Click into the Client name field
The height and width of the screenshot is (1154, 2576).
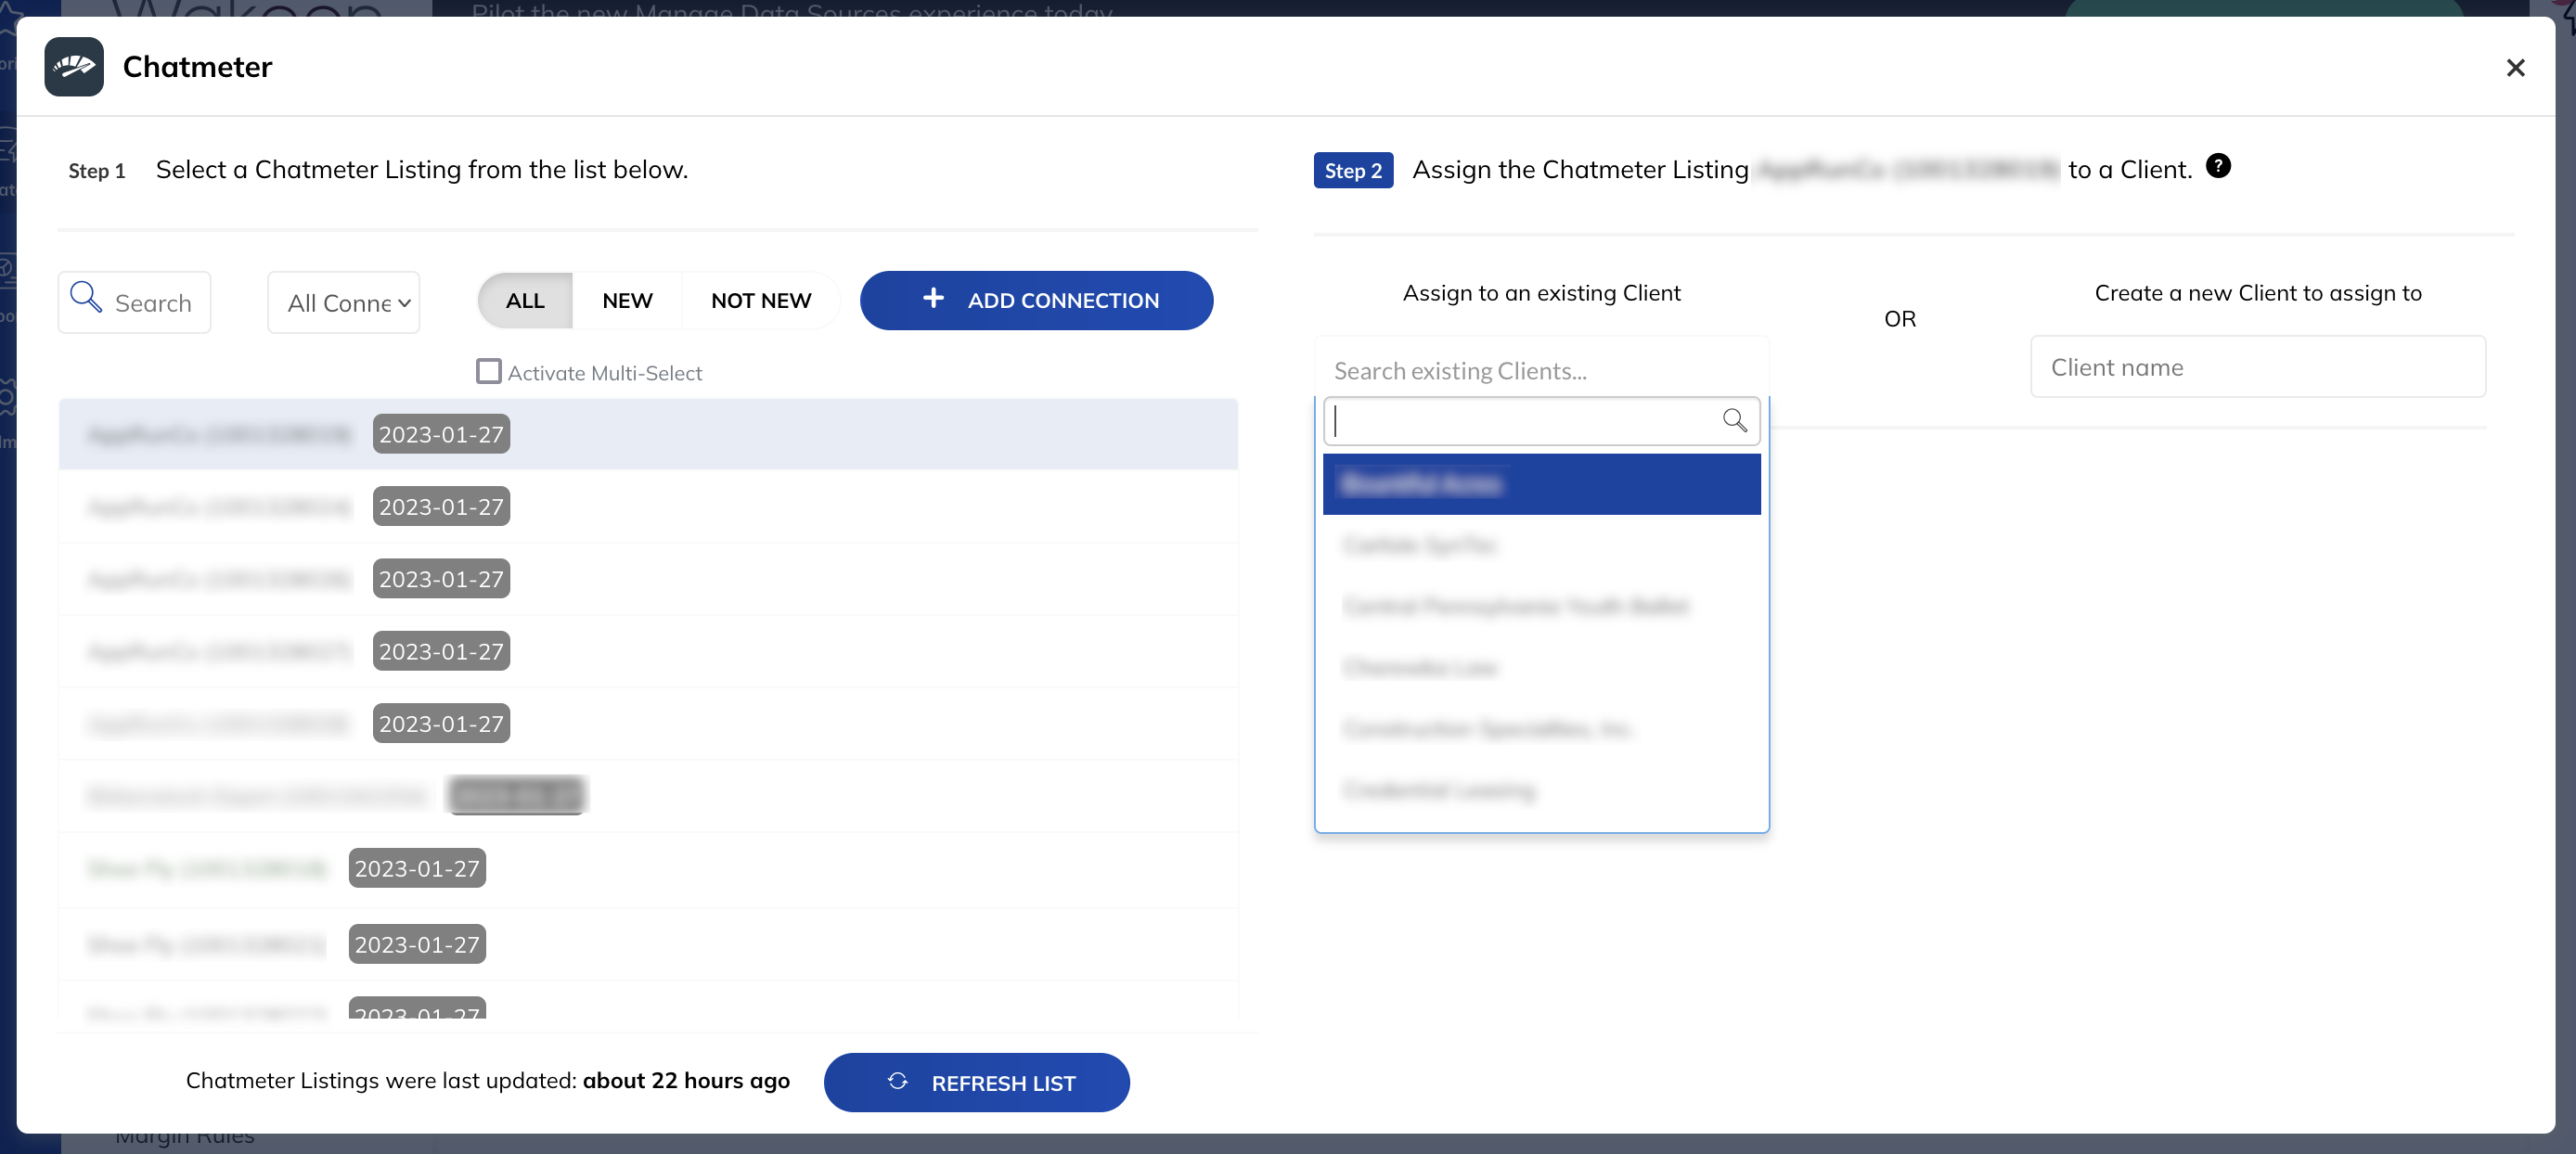click(x=2257, y=367)
